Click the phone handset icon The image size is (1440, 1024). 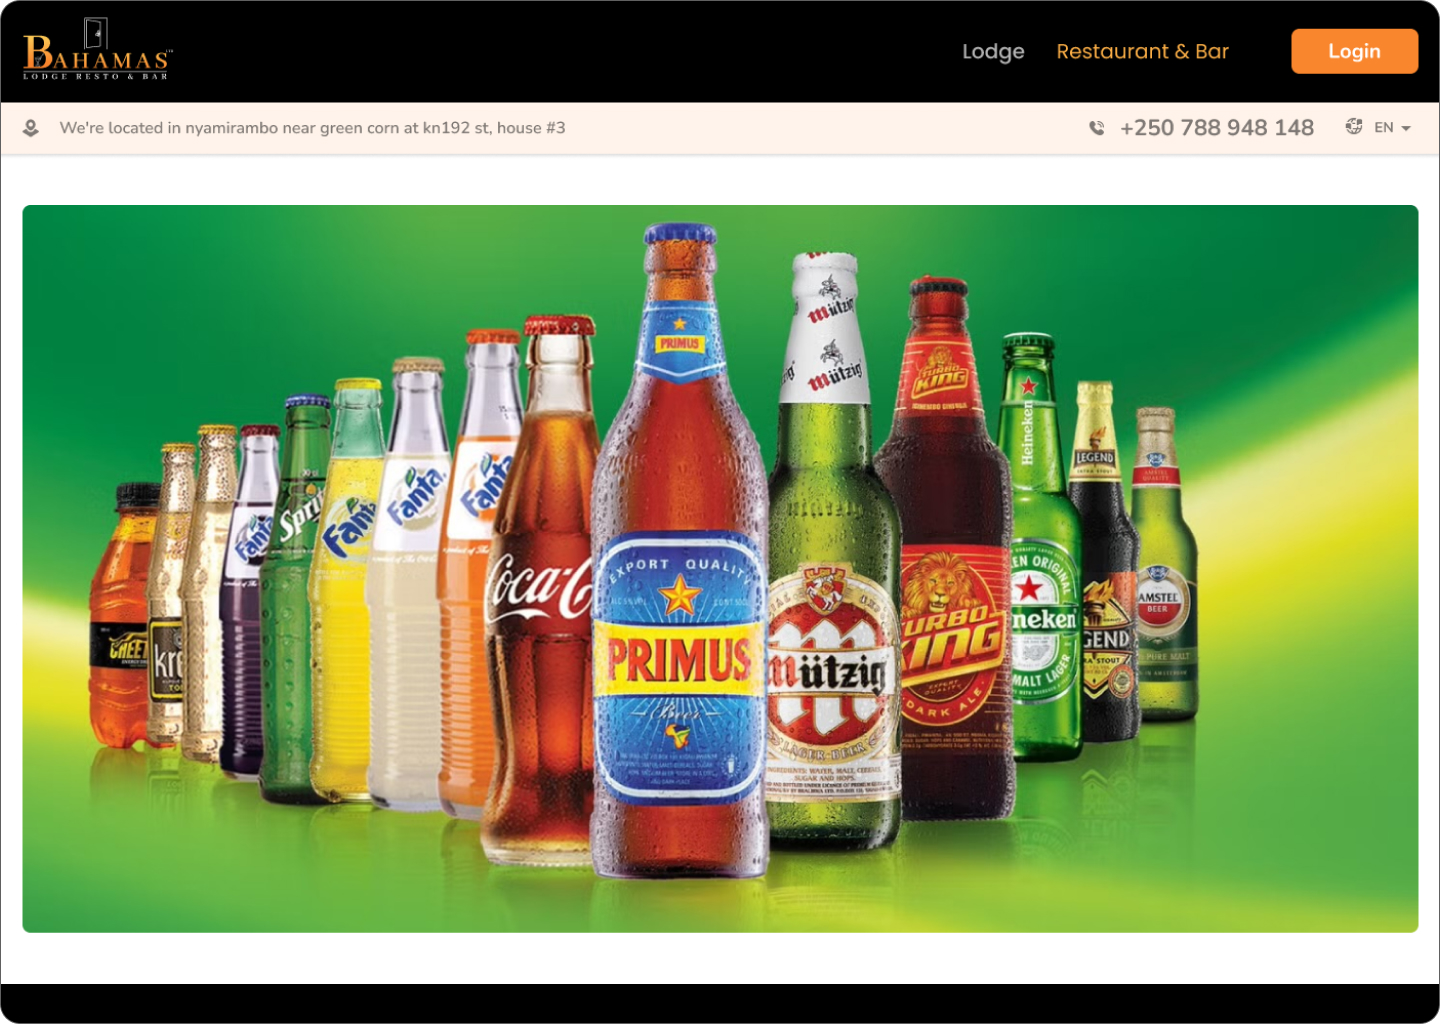1097,128
